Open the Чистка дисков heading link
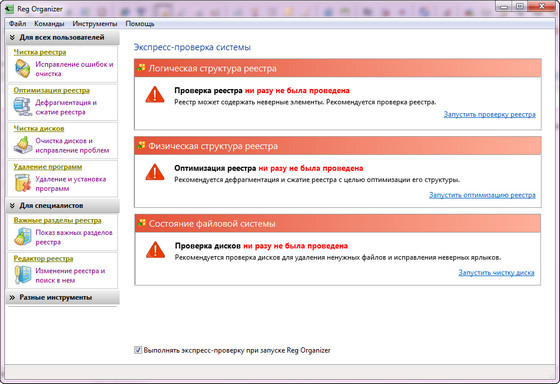560x384 pixels. point(39,129)
